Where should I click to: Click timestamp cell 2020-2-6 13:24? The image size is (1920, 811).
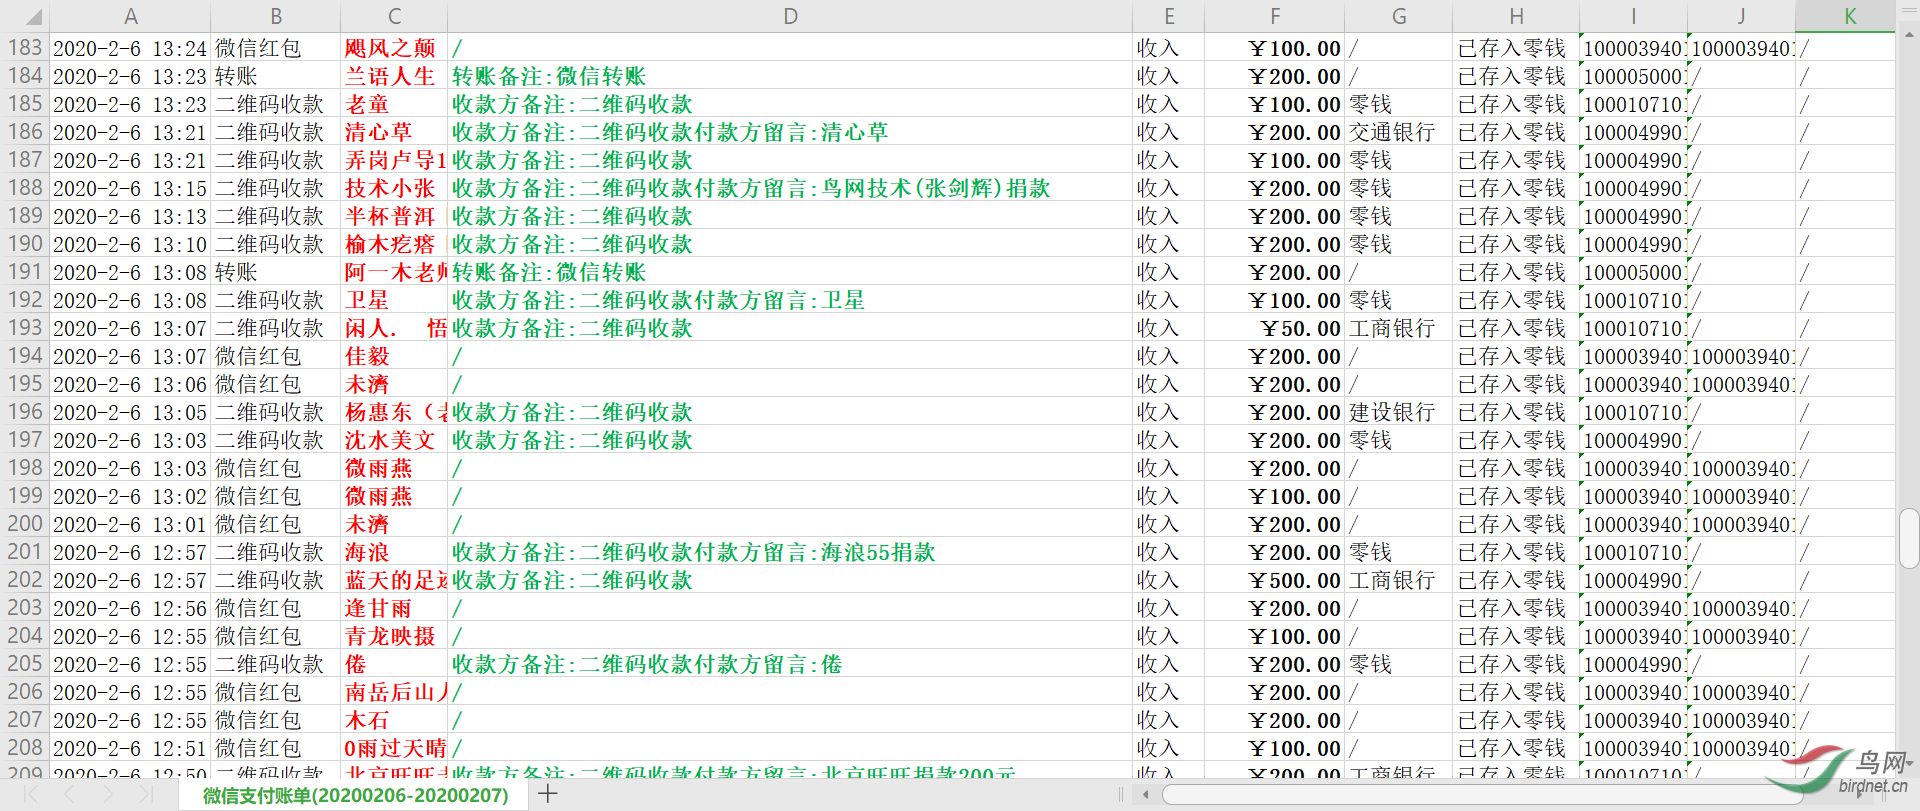click(130, 48)
